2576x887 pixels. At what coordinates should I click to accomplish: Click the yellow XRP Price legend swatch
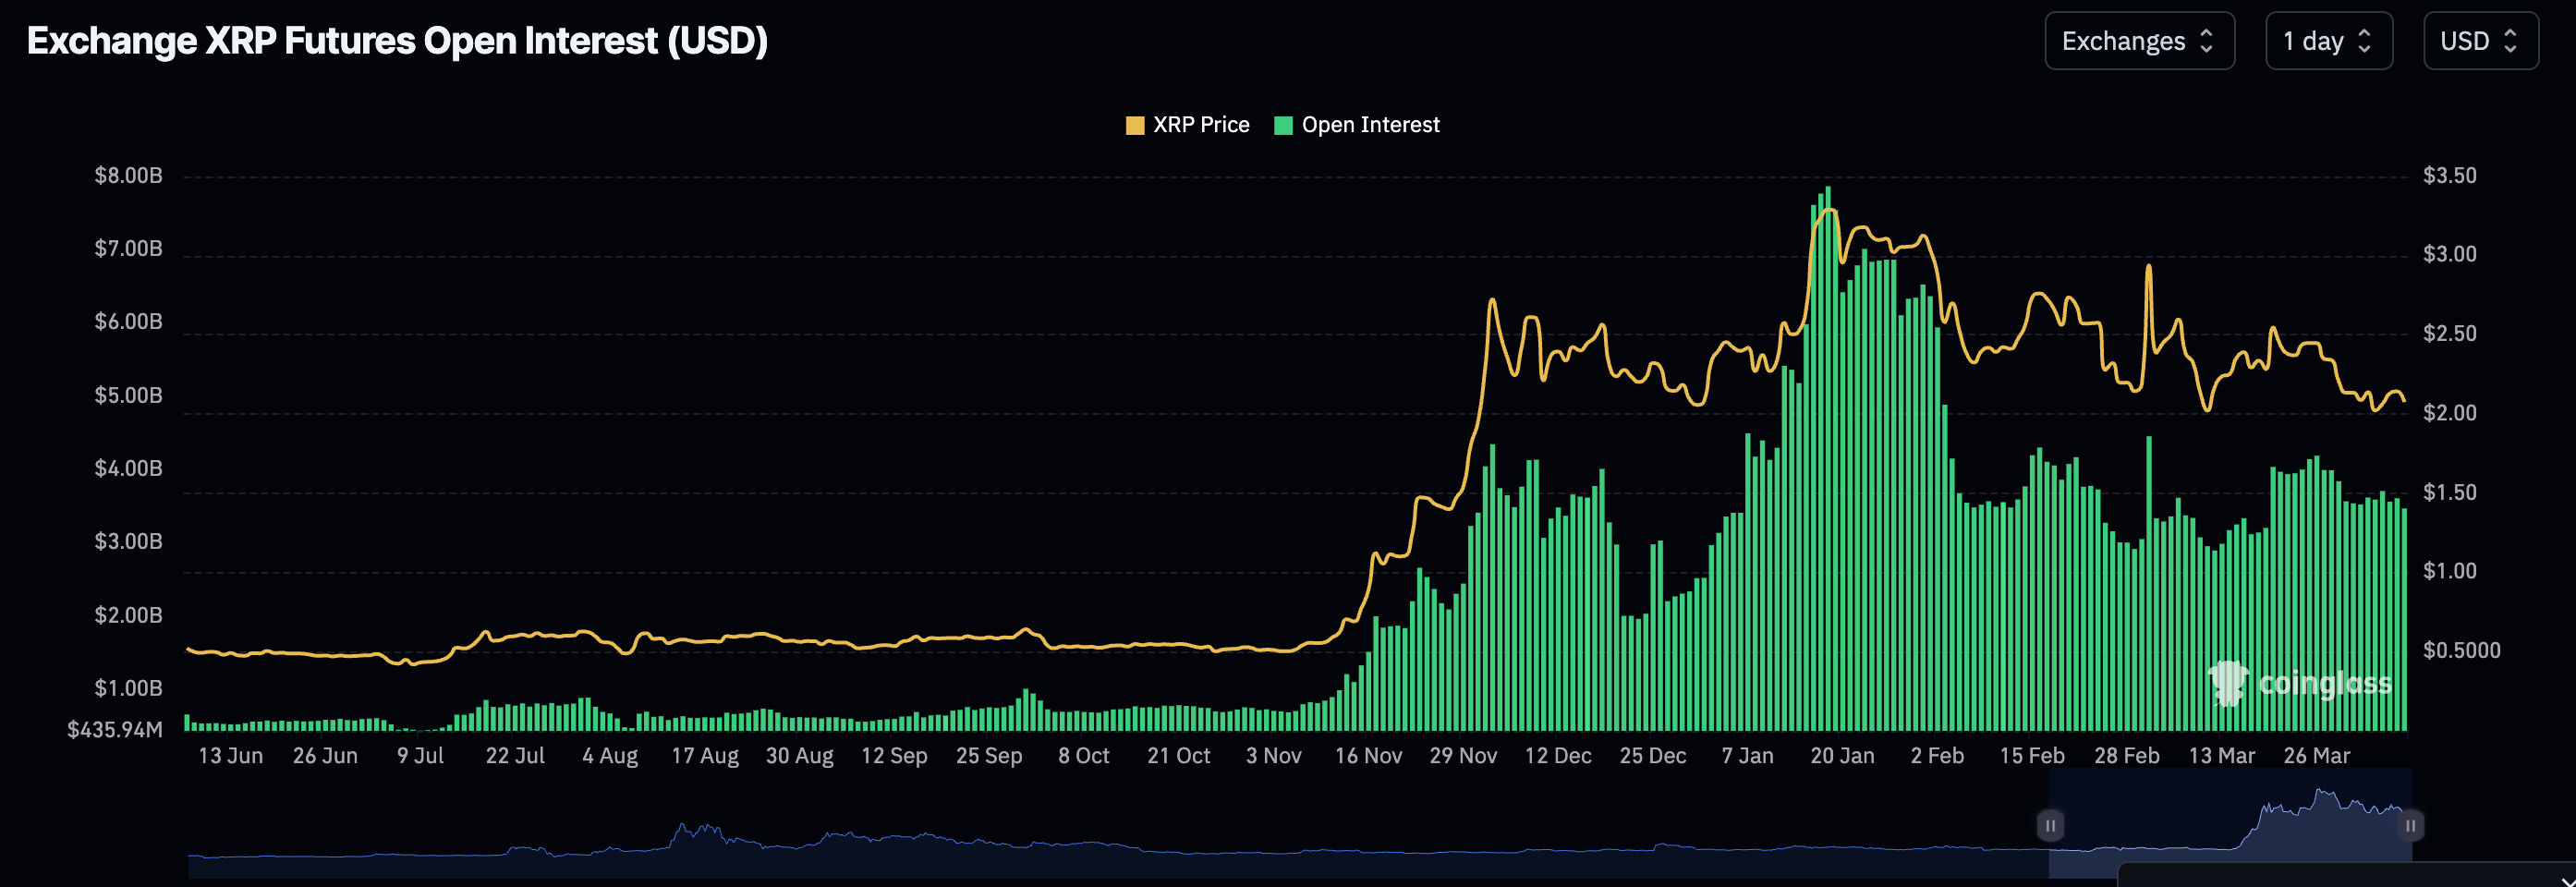pos(1134,125)
